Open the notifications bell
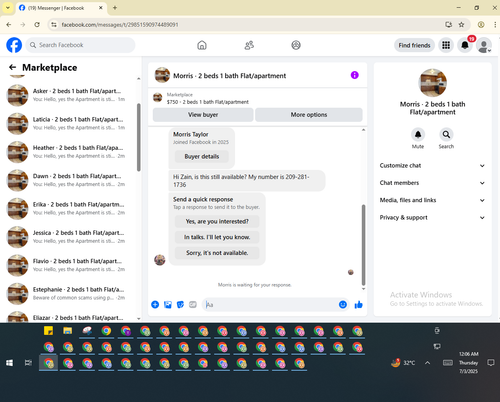Screen dimensions: 500x402 (x=465, y=45)
